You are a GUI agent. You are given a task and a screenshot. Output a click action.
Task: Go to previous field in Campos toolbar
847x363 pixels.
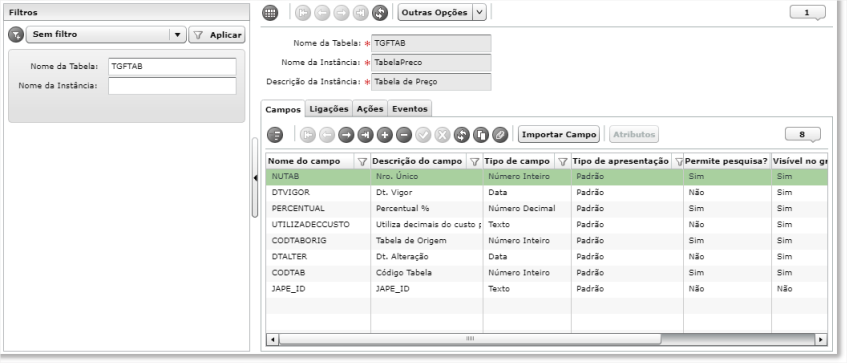(x=327, y=135)
